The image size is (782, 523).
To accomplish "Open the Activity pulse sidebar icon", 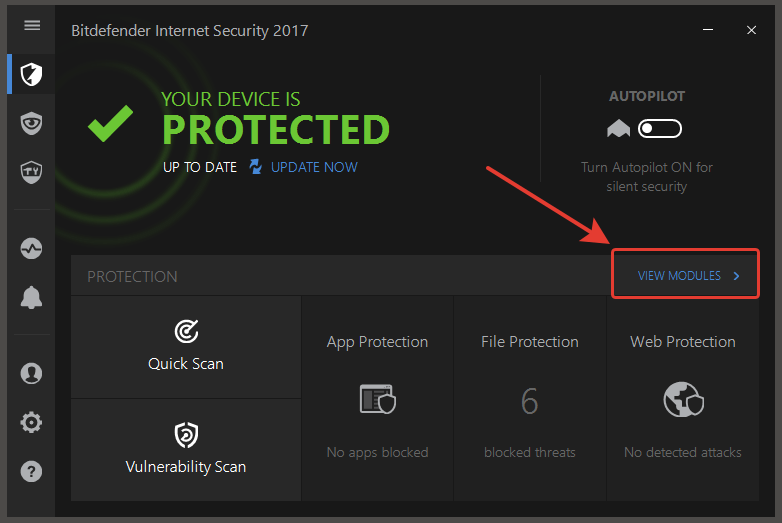I will 31,248.
